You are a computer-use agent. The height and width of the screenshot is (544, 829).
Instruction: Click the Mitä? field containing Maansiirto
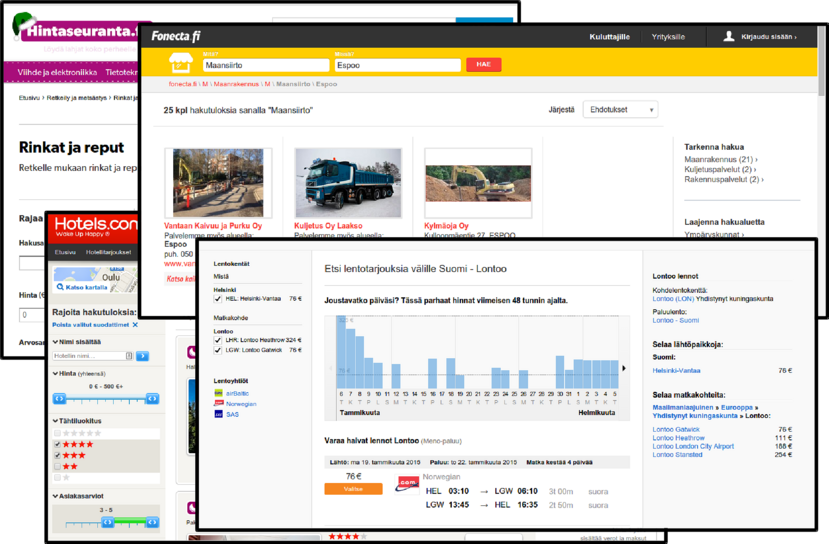pos(266,65)
